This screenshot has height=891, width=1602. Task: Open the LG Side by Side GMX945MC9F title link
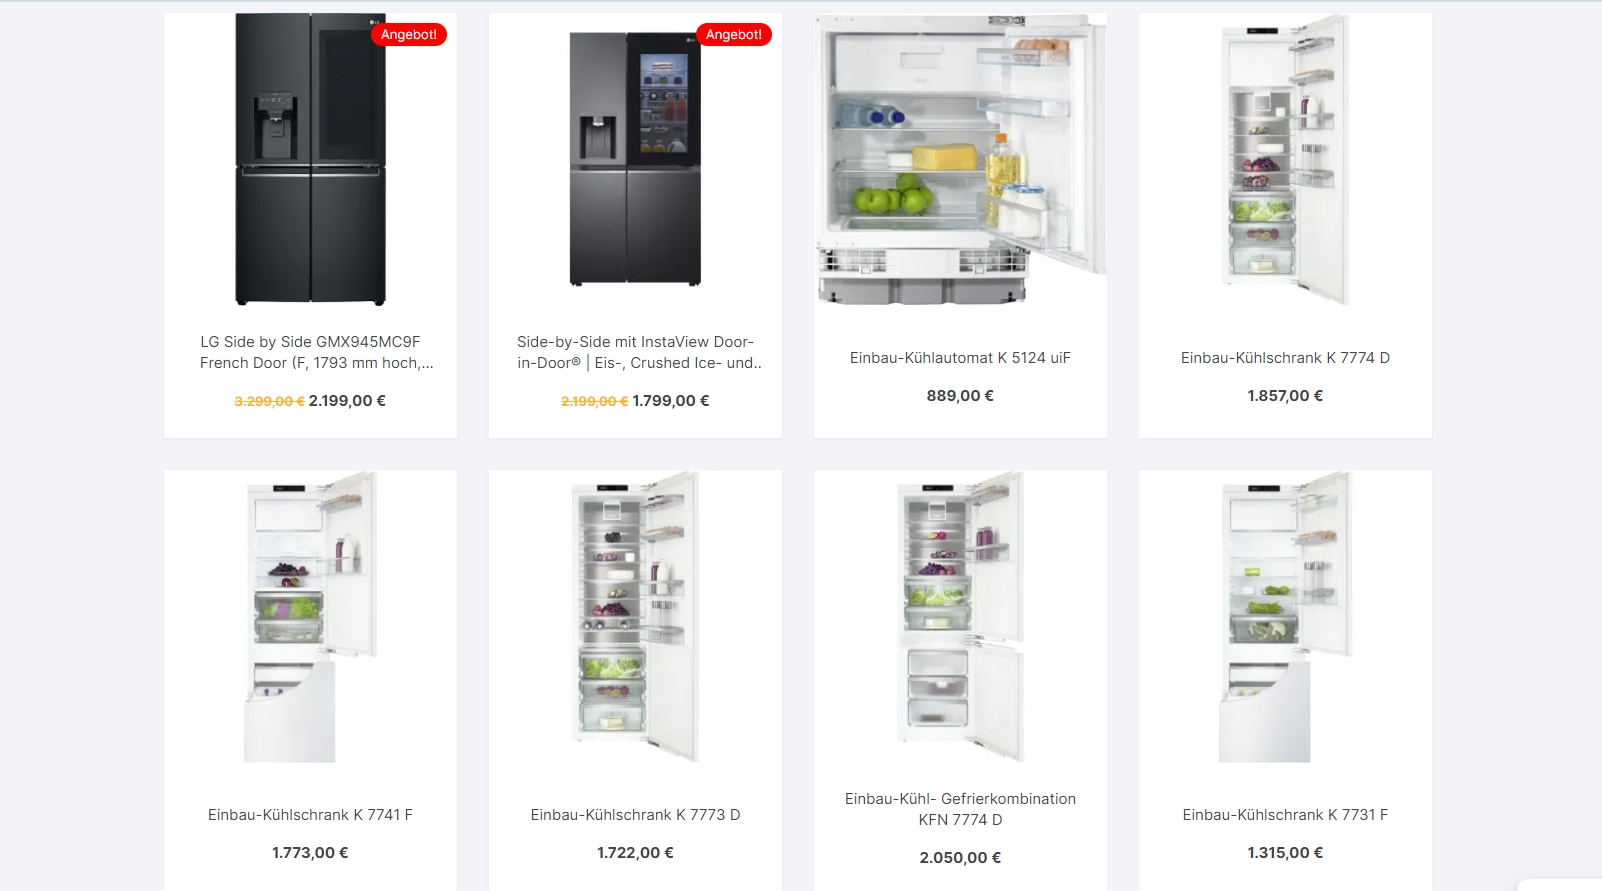click(x=316, y=352)
